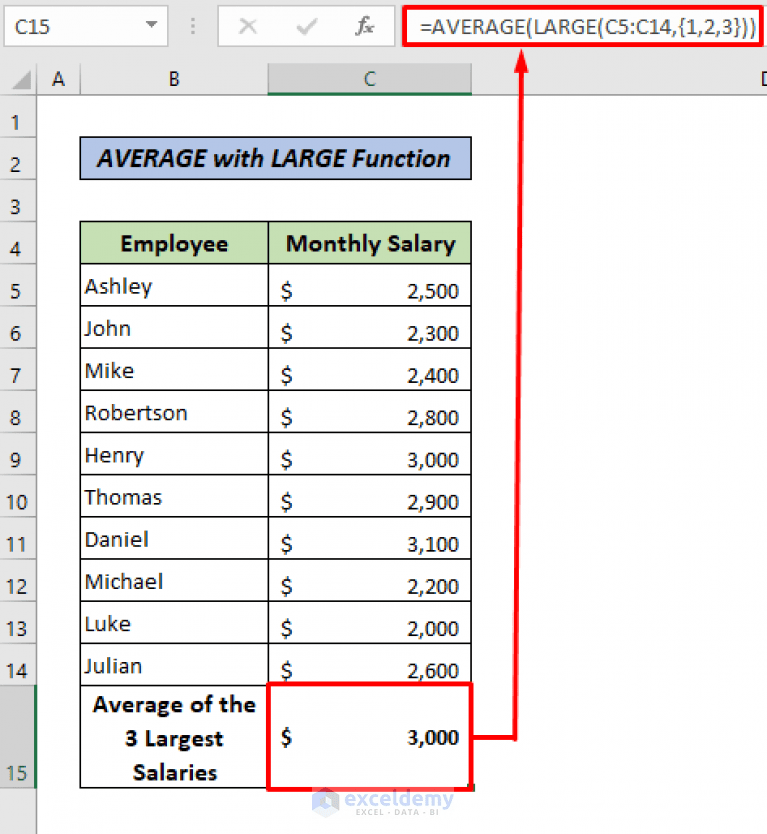Select the 'Luke' cell
767x834 pixels.
pyautogui.click(x=174, y=623)
